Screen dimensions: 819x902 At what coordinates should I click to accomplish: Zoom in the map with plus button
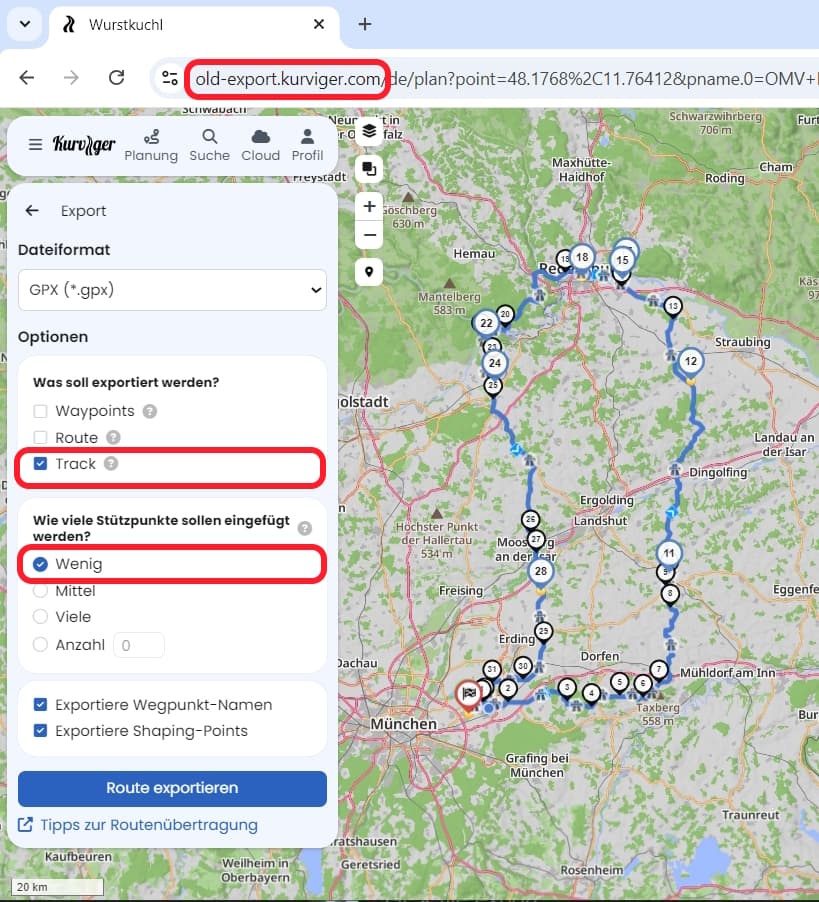pyautogui.click(x=369, y=207)
